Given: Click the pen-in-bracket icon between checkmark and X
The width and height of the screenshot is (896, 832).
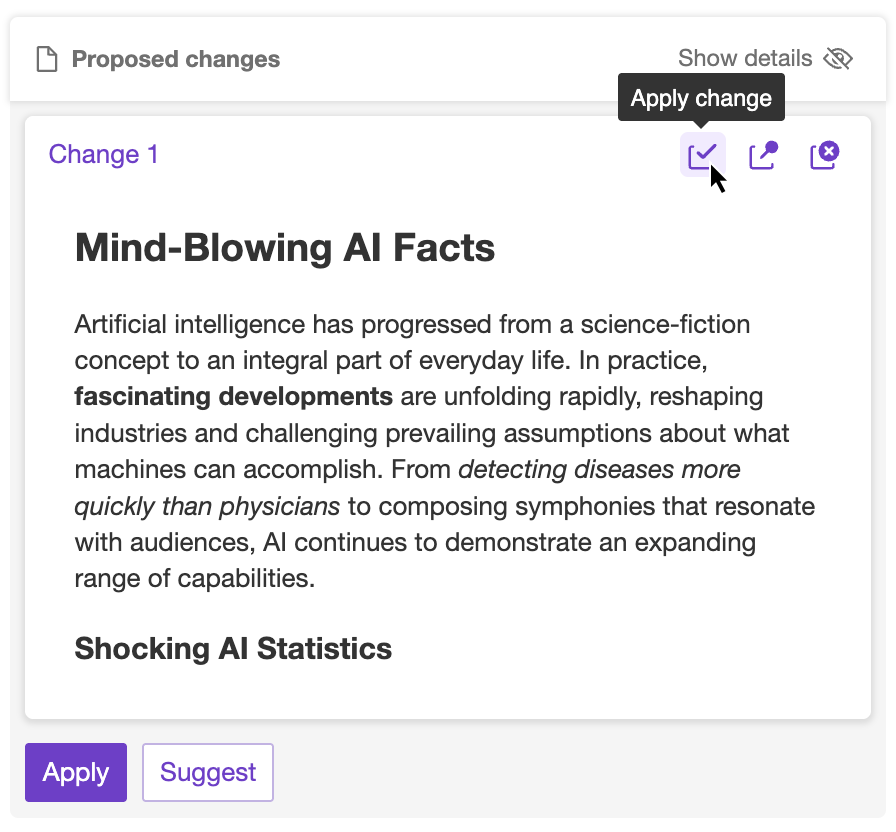Looking at the screenshot, I should click(763, 154).
